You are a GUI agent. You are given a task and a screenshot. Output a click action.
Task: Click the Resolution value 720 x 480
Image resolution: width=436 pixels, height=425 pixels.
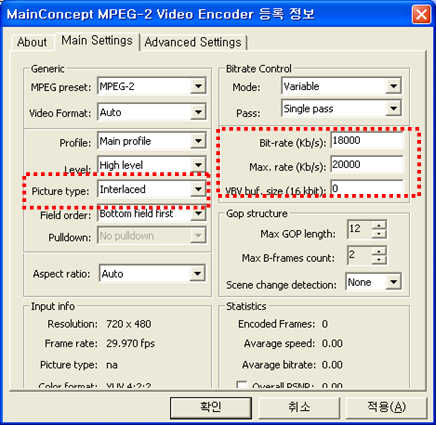pos(129,324)
